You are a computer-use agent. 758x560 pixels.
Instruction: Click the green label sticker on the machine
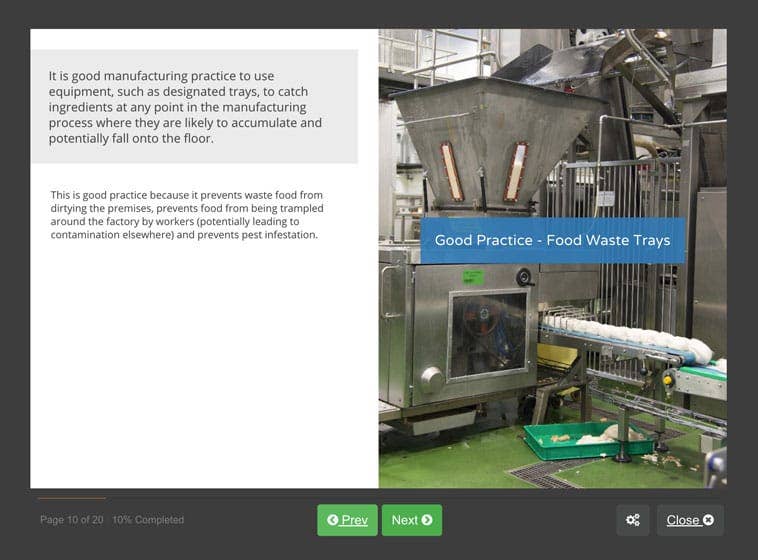click(473, 276)
